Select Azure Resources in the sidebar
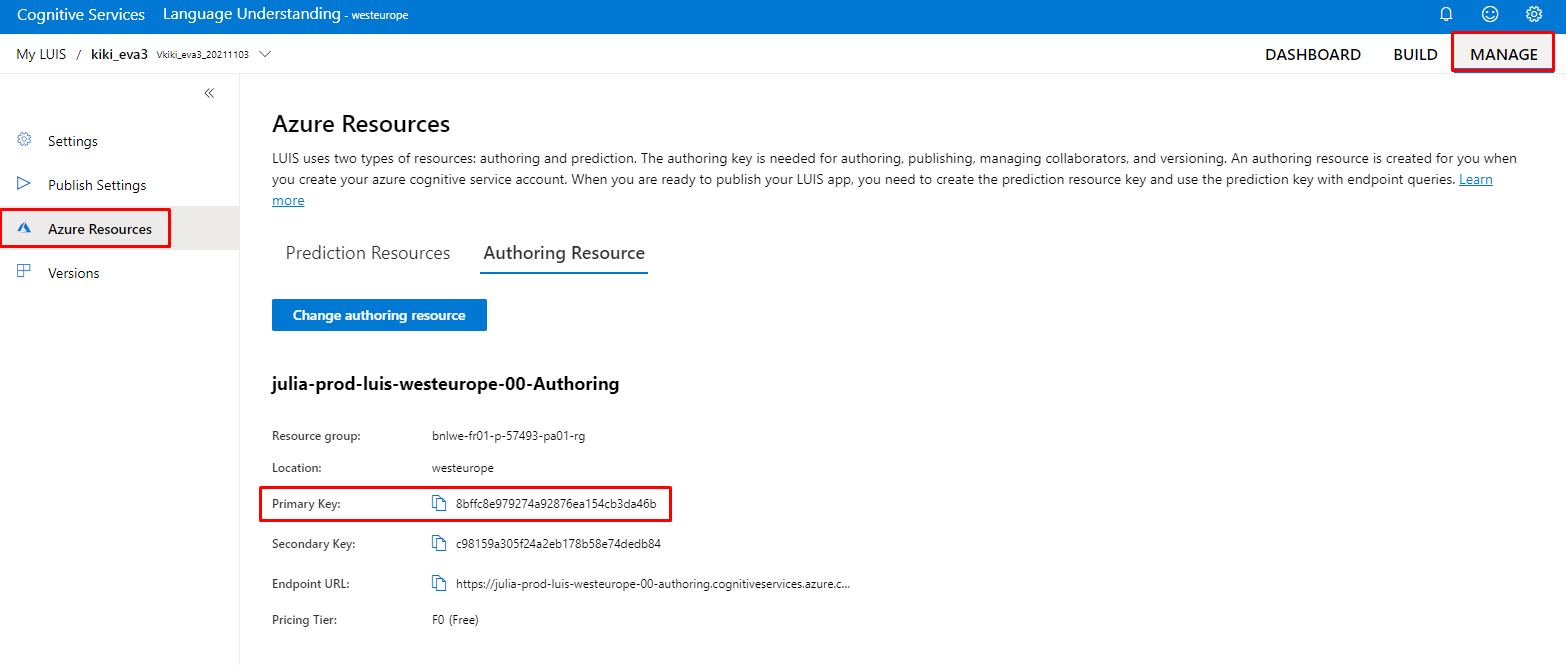 (x=99, y=229)
